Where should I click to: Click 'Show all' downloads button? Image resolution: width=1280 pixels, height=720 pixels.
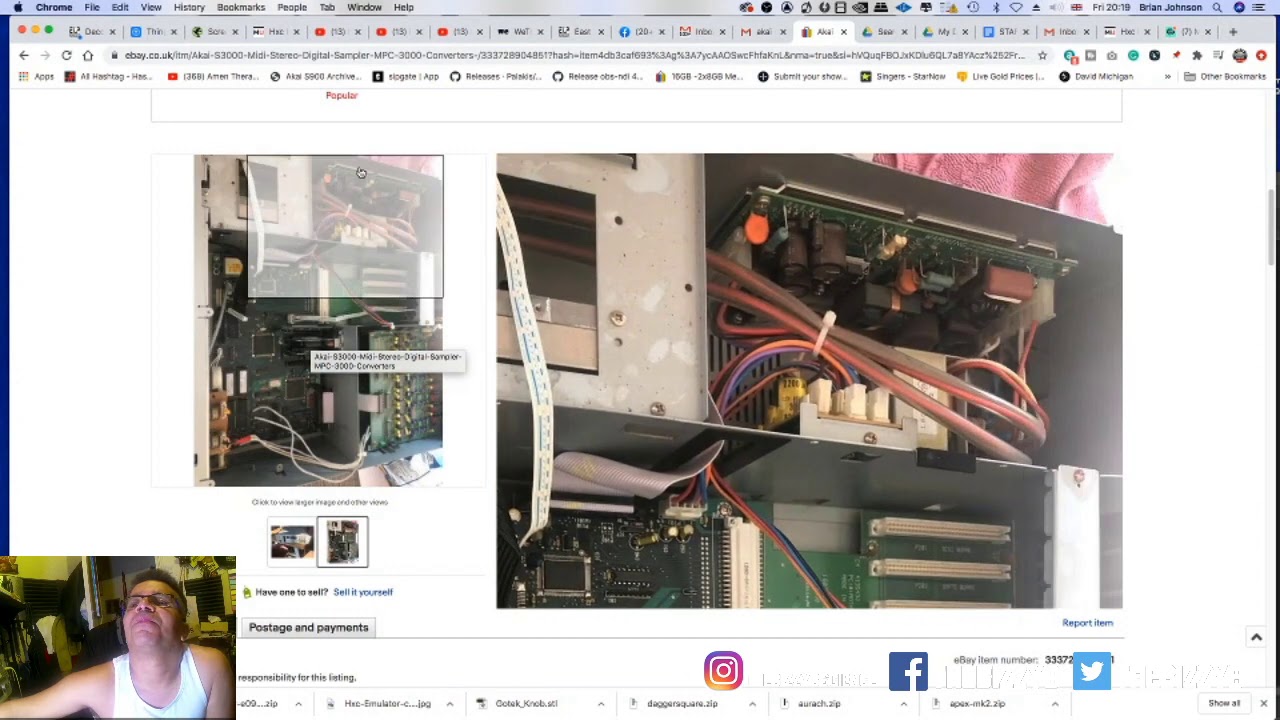1224,704
